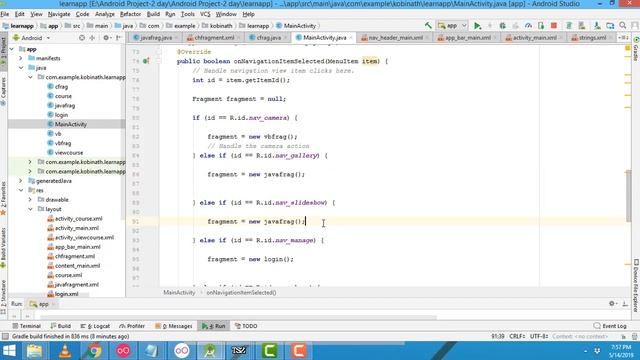This screenshot has height=360, width=640.
Task: Open the VCS menu
Action: tap(205, 14)
